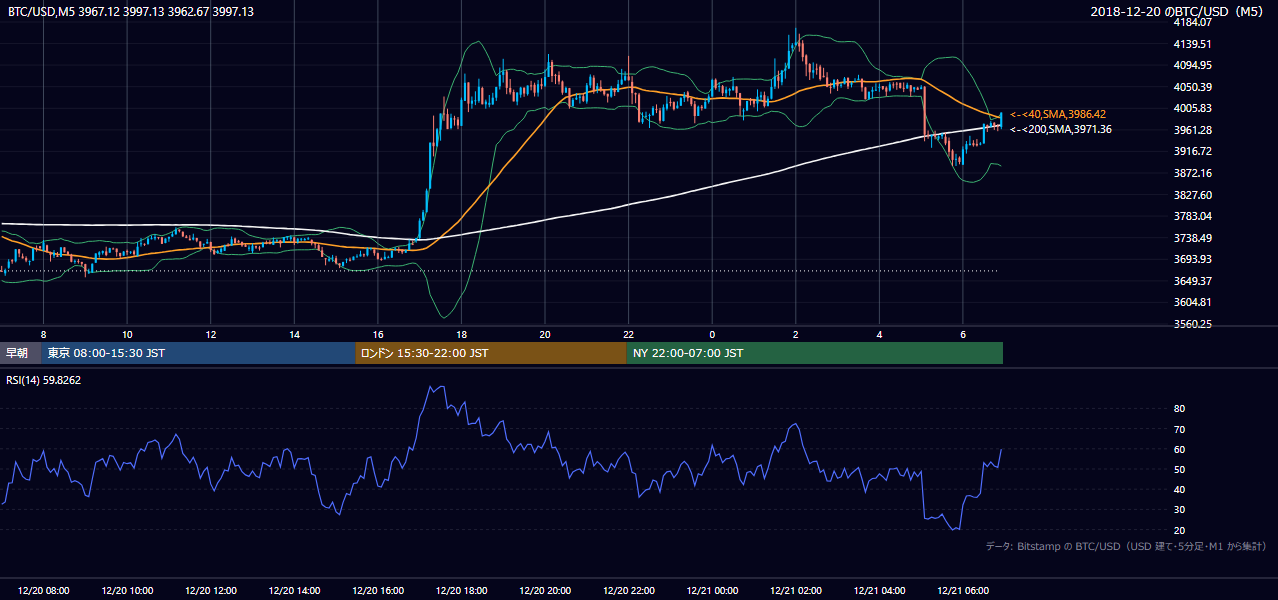Click the RSI(14) 59.8262 indicator label
This screenshot has height=600, width=1278.
click(x=44, y=380)
